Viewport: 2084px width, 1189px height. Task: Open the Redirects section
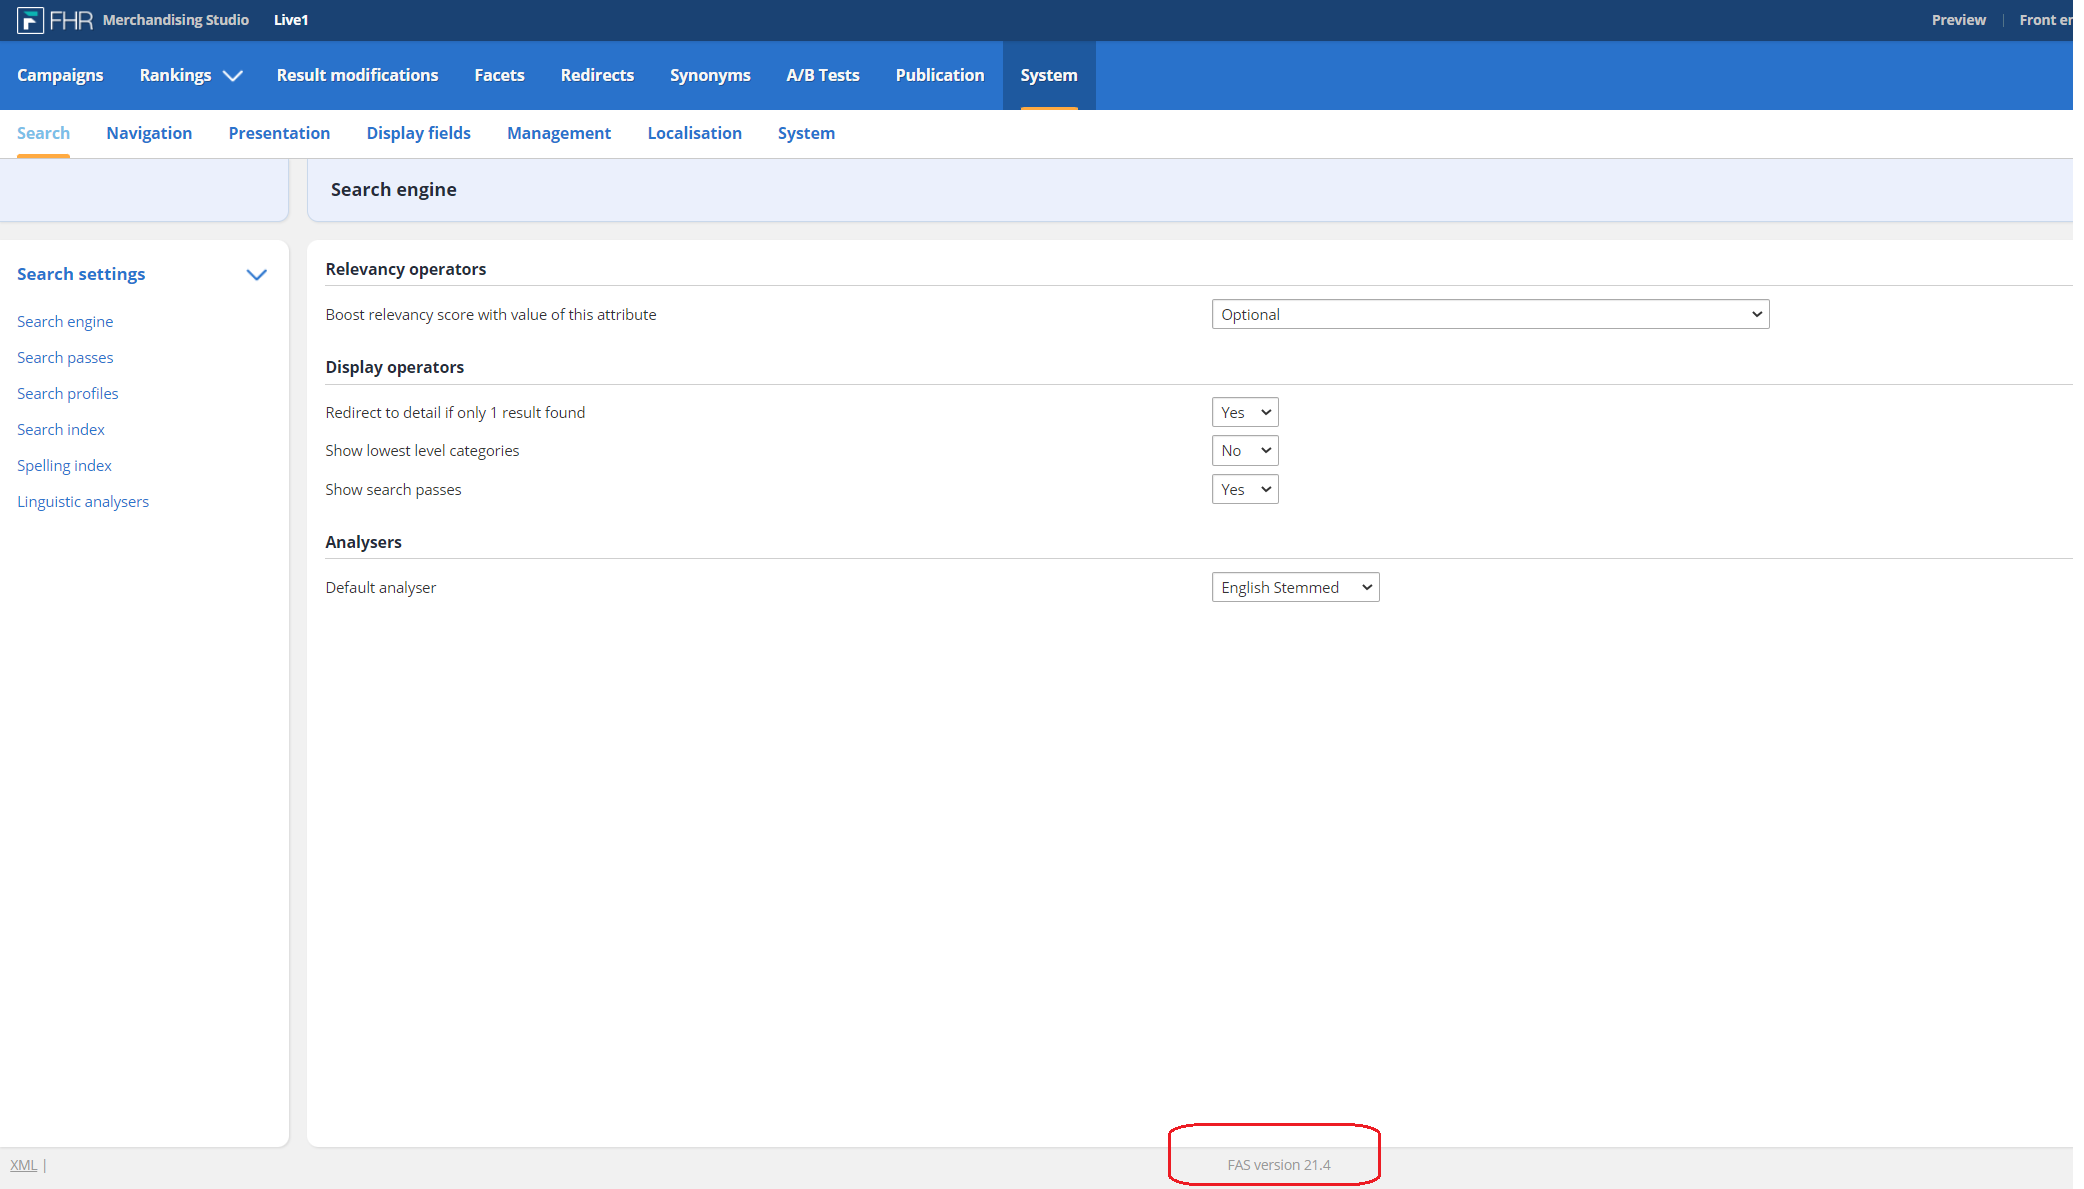click(597, 75)
